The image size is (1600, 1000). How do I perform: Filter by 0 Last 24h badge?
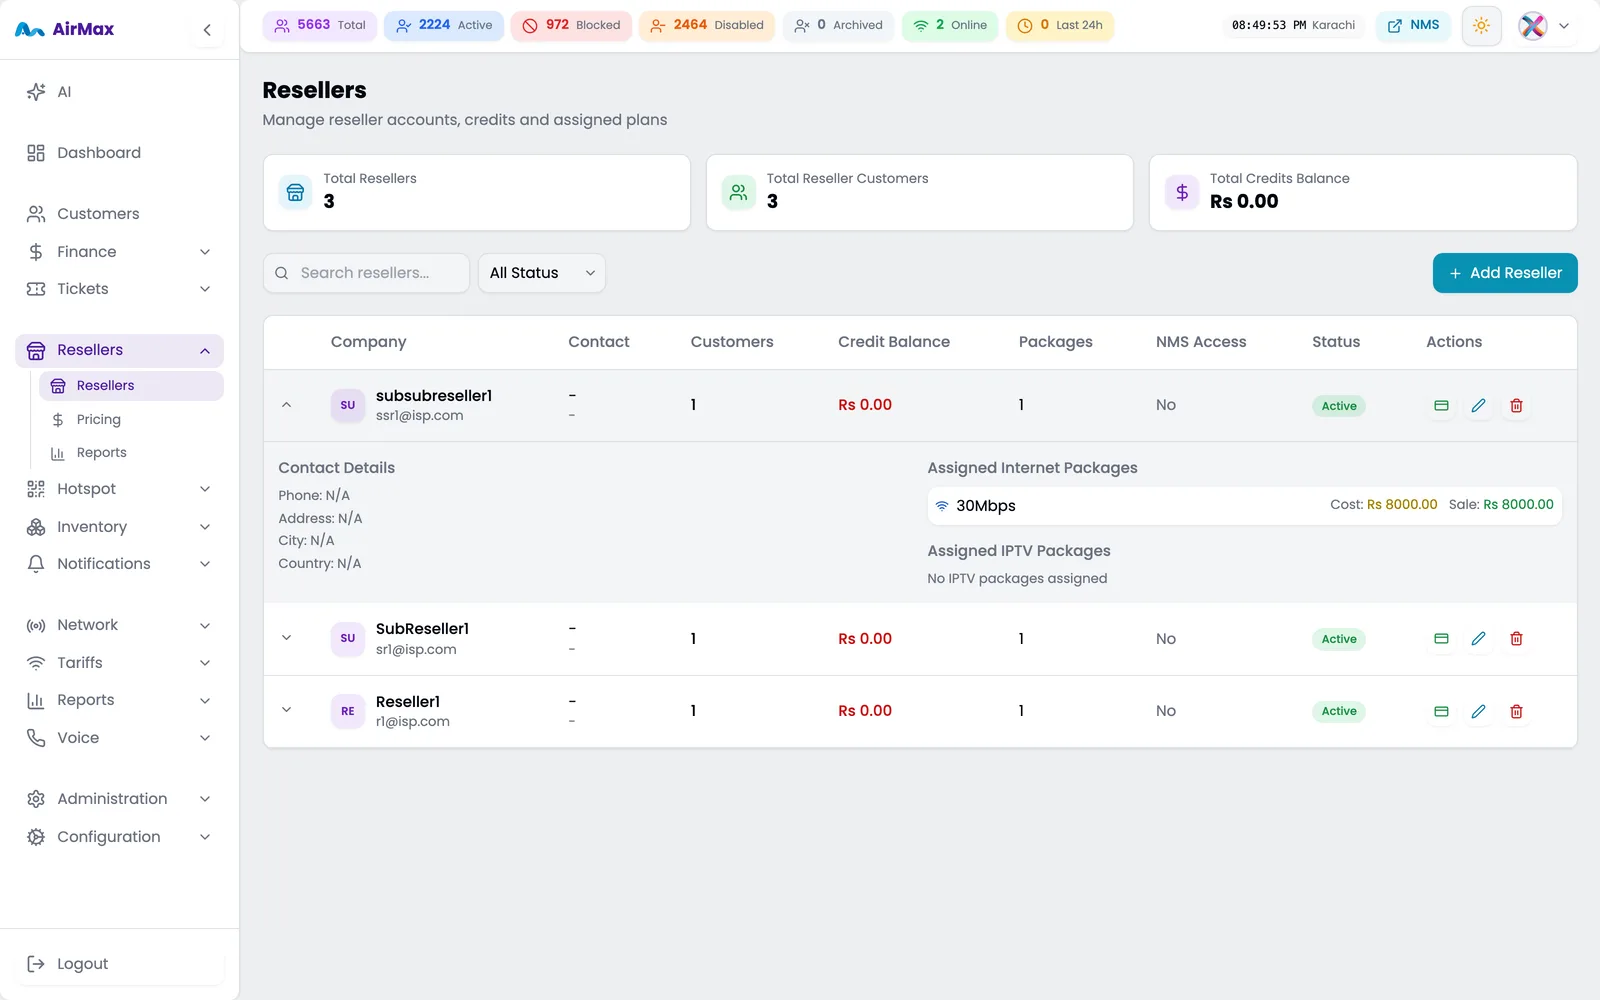[x=1060, y=25]
